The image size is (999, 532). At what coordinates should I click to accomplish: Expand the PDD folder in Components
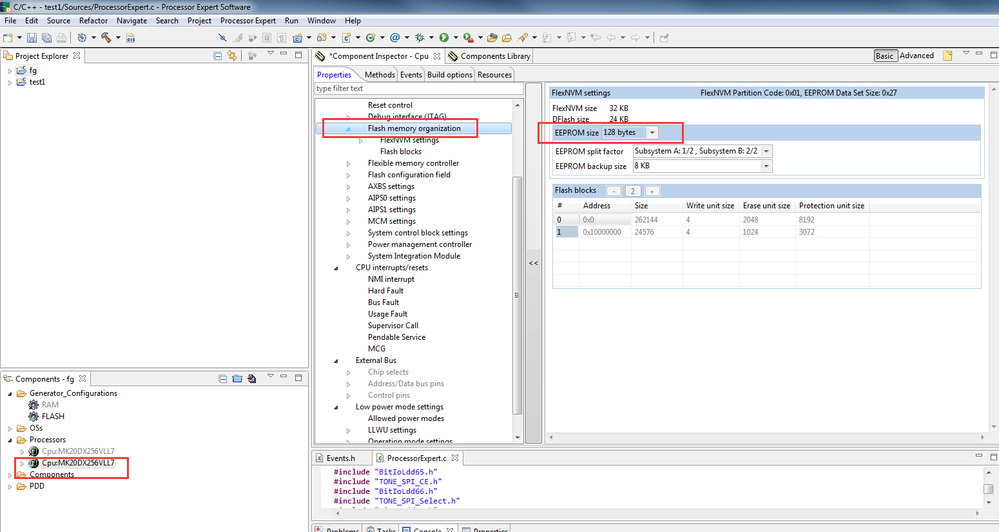10,487
